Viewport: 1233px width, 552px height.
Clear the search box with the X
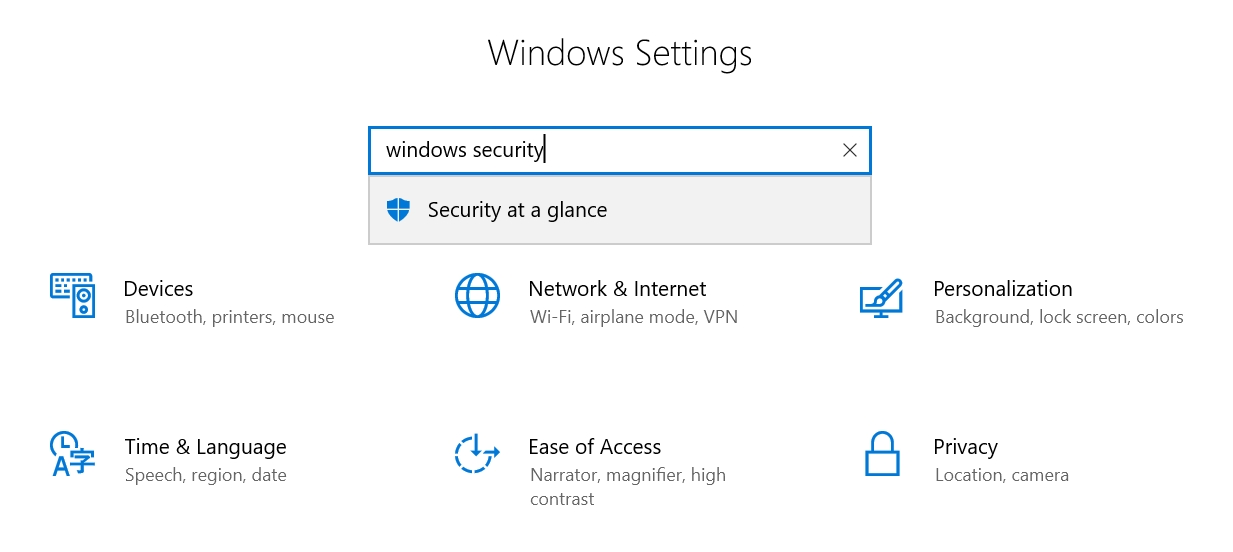point(850,150)
